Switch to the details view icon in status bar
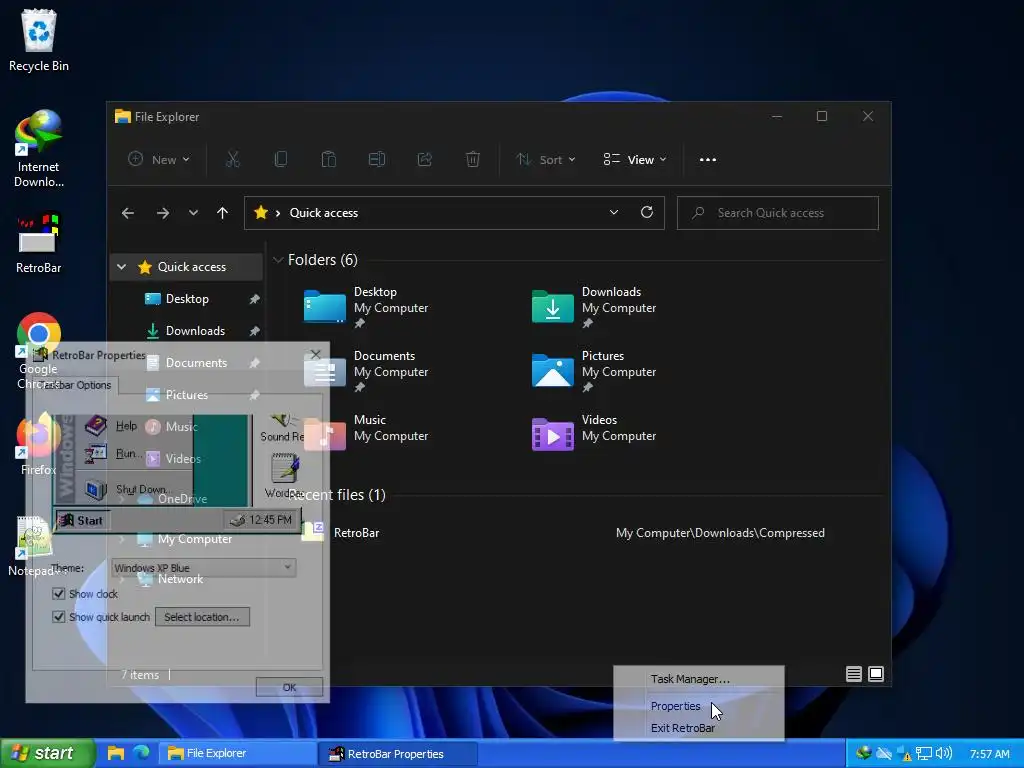Image resolution: width=1024 pixels, height=768 pixels. click(854, 674)
